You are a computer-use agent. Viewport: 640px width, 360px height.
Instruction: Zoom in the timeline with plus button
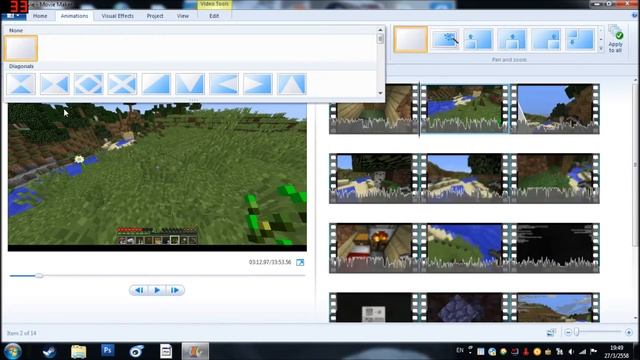click(629, 333)
